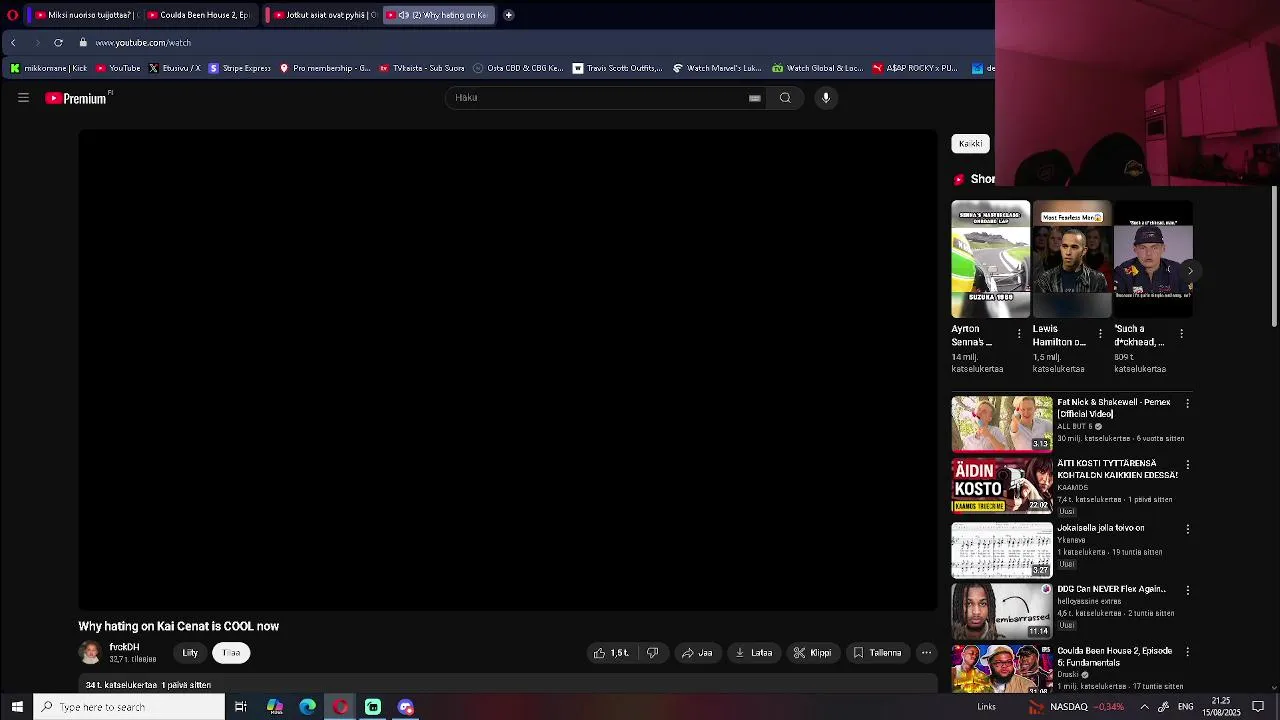Open the NASDAQ stock widget in taskbar
Image resolution: width=1280 pixels, height=720 pixels.
1076,707
